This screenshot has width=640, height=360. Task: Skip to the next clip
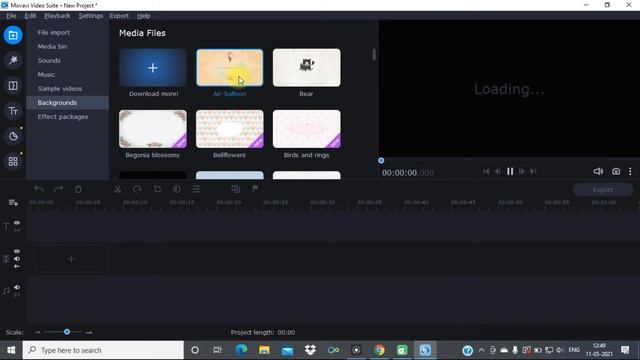tap(533, 171)
